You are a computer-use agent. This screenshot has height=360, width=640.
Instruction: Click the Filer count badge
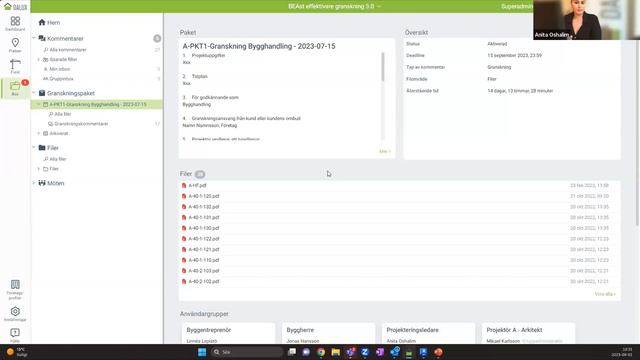coord(200,174)
